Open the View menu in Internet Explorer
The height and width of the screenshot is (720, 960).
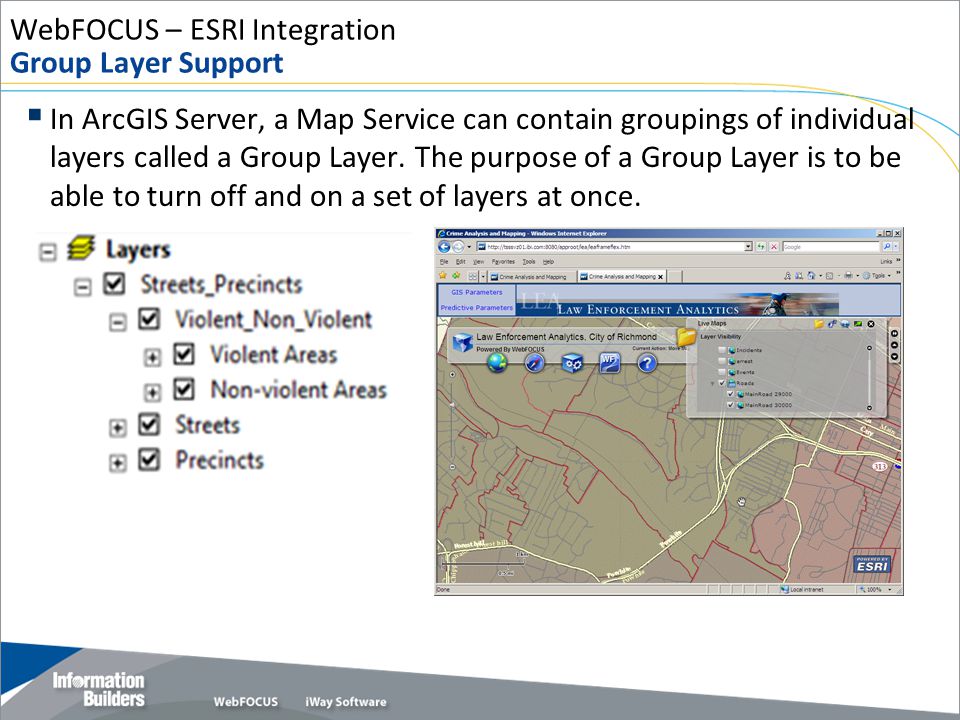478,261
